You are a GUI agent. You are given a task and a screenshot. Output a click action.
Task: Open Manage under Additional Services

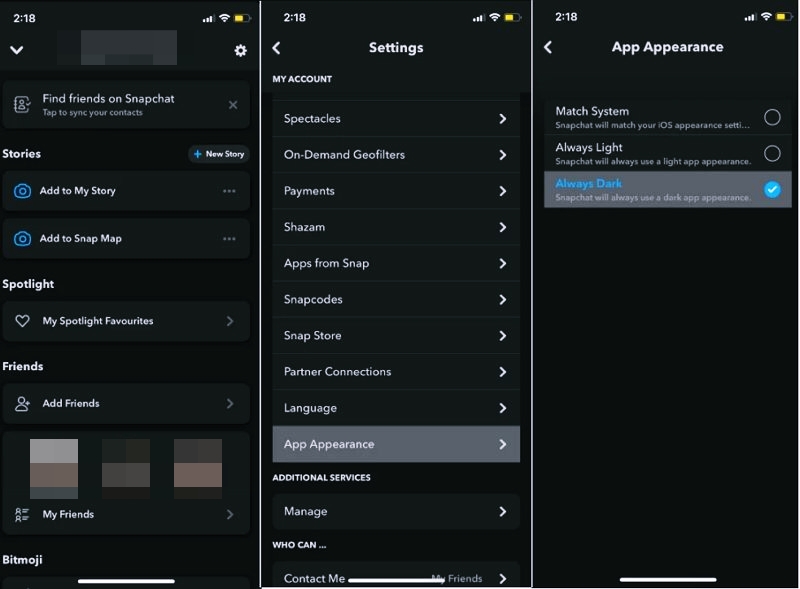point(396,511)
